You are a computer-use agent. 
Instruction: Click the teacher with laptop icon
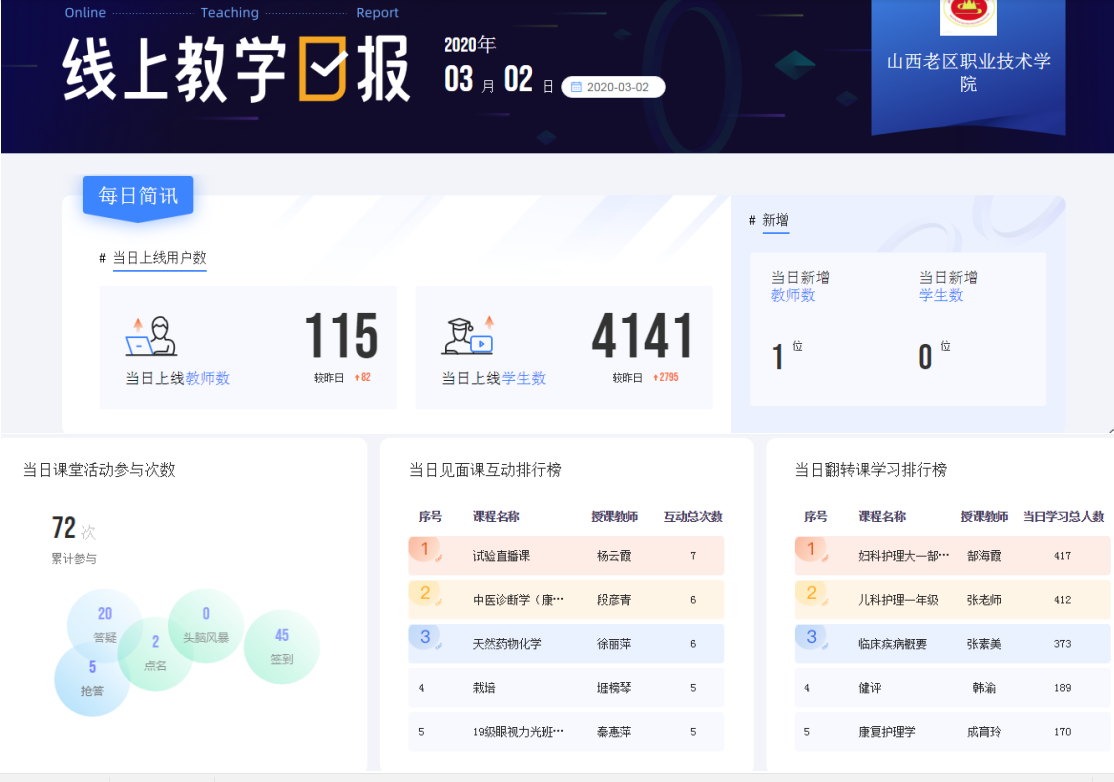[x=151, y=337]
